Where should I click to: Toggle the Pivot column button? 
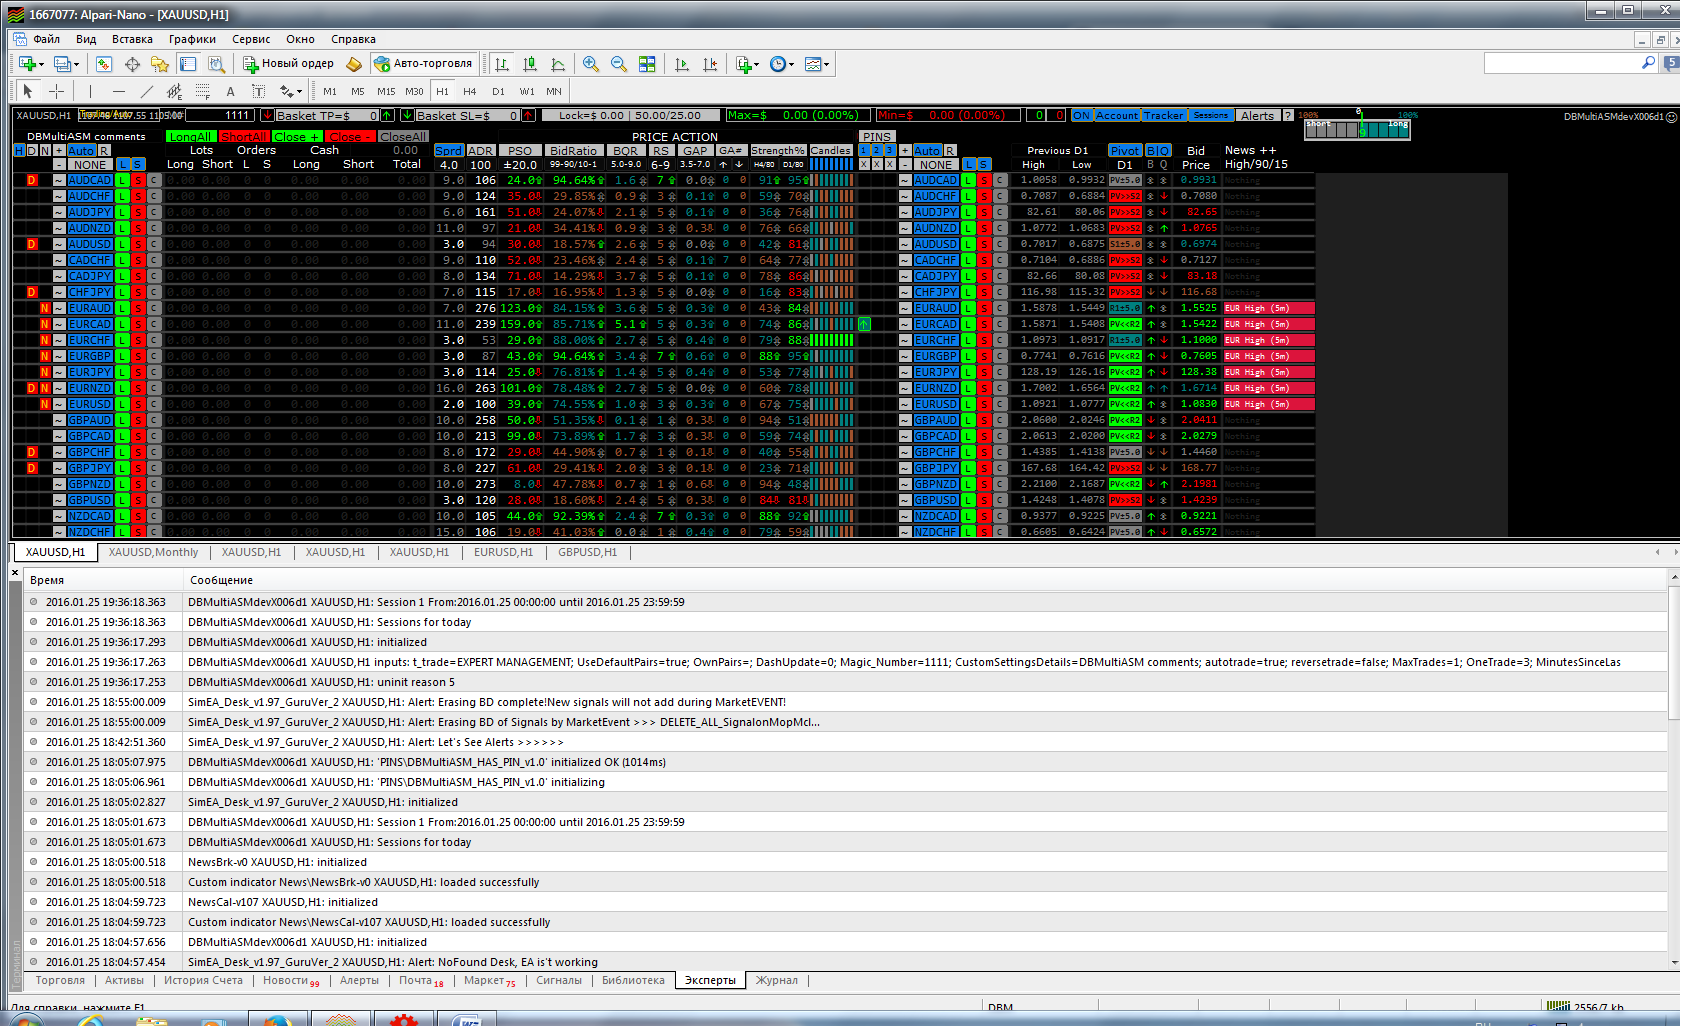pyautogui.click(x=1125, y=150)
